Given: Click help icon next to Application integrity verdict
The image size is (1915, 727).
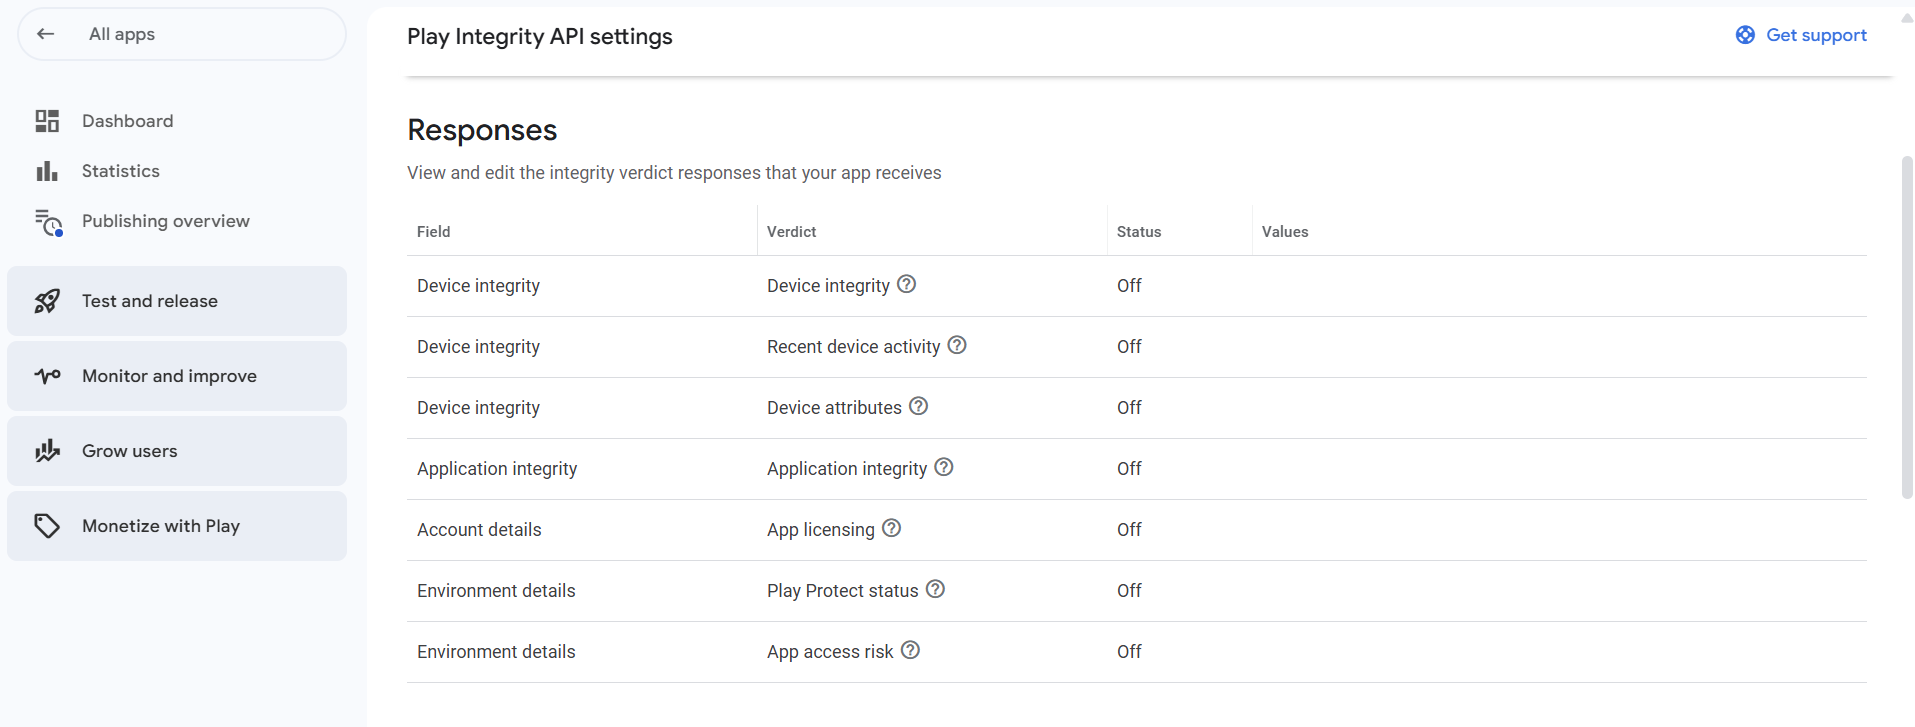Looking at the screenshot, I should click(944, 468).
